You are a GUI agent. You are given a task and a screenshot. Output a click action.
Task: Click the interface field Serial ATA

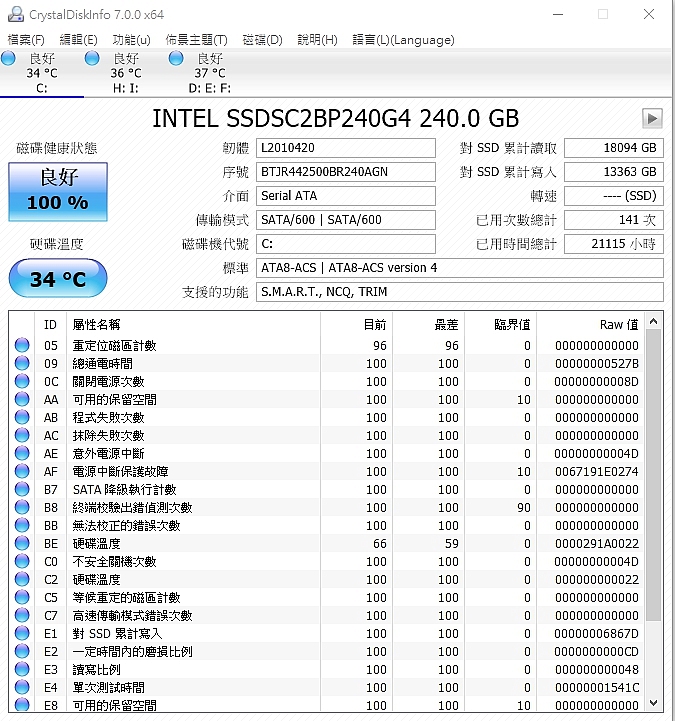[346, 196]
